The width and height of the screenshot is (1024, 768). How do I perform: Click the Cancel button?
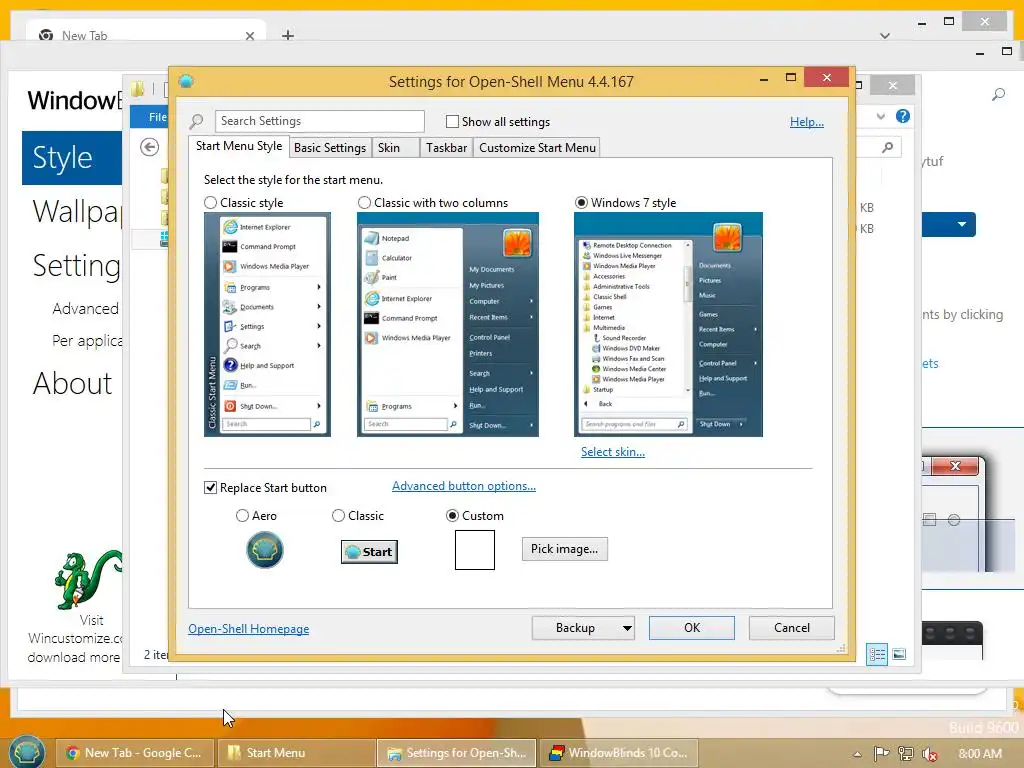tap(792, 628)
